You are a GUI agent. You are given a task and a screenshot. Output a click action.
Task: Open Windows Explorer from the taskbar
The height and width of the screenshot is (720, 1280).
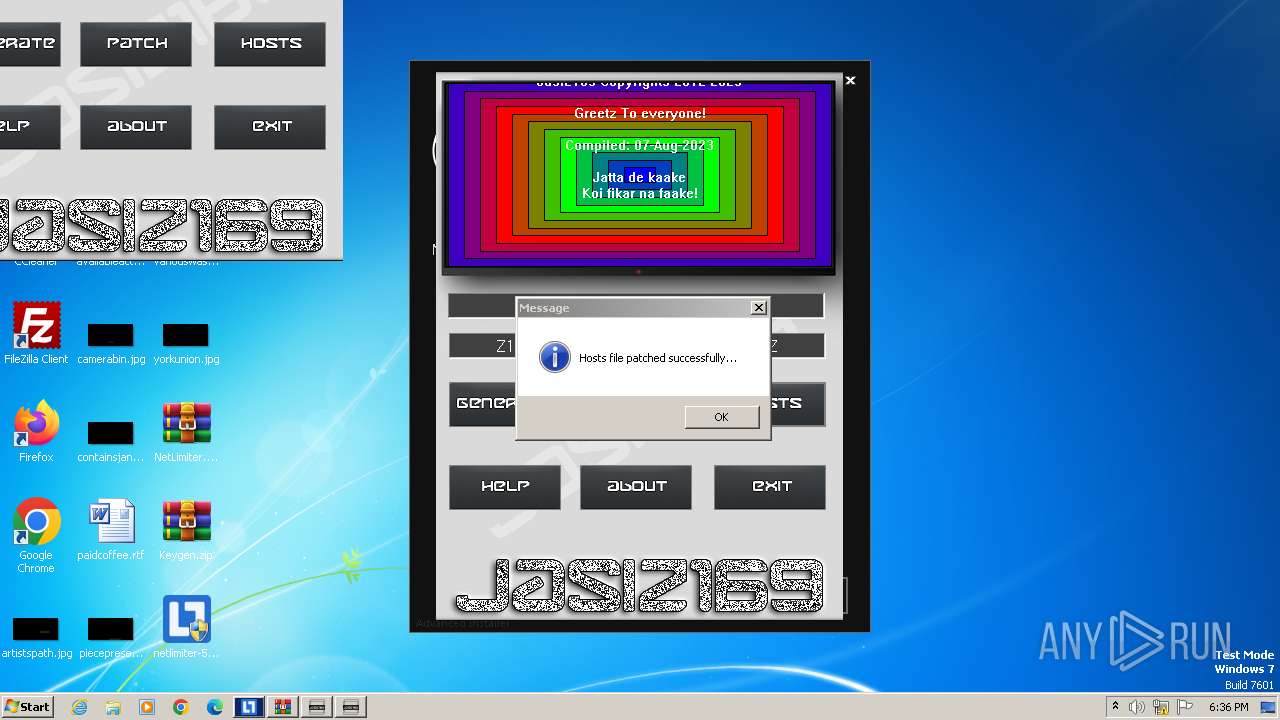(x=113, y=707)
